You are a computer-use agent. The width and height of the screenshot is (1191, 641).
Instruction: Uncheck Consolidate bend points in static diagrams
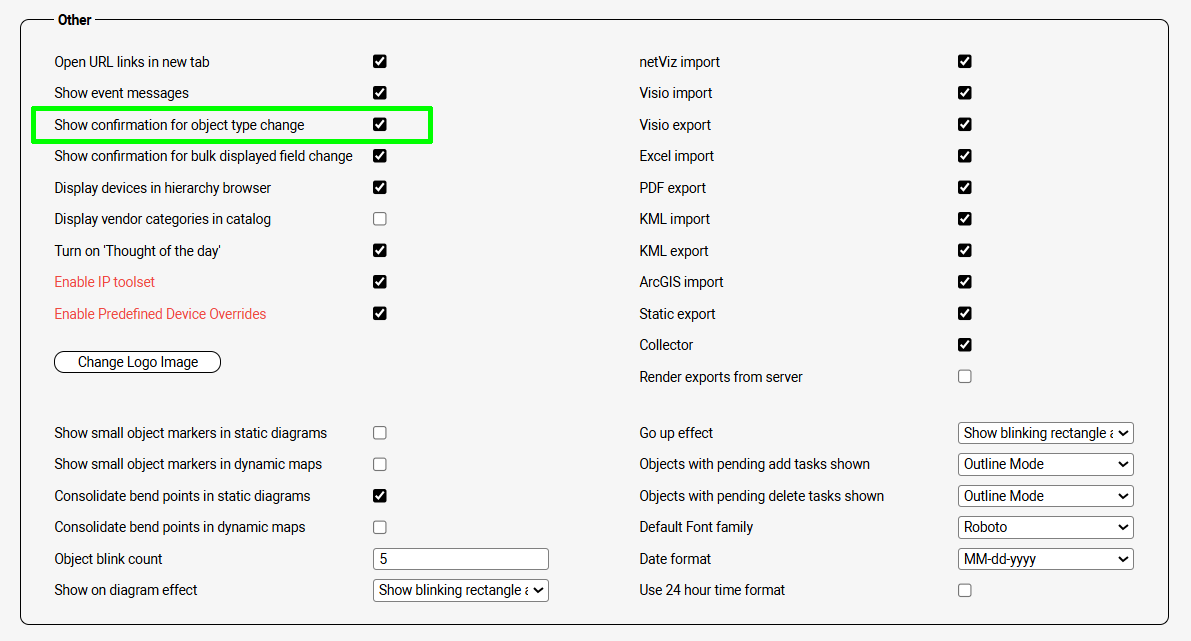pyautogui.click(x=380, y=496)
